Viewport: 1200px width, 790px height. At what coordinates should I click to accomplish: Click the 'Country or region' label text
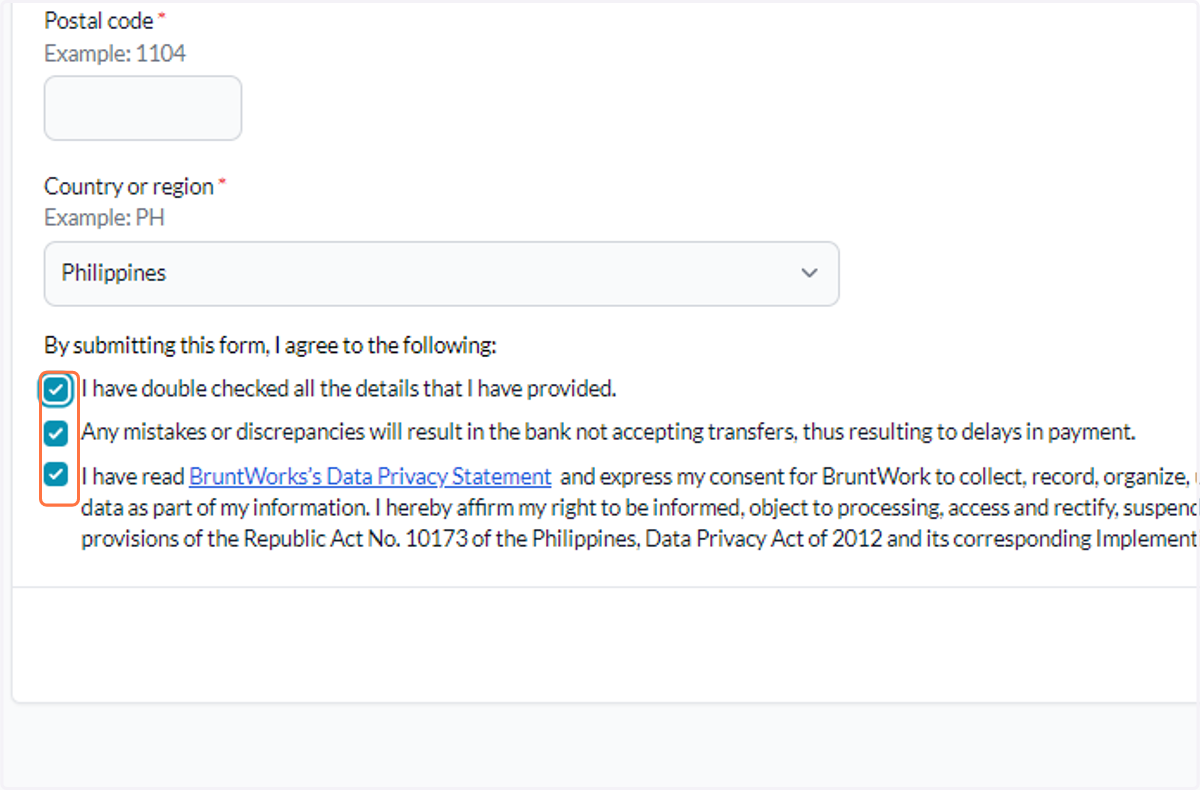[129, 186]
